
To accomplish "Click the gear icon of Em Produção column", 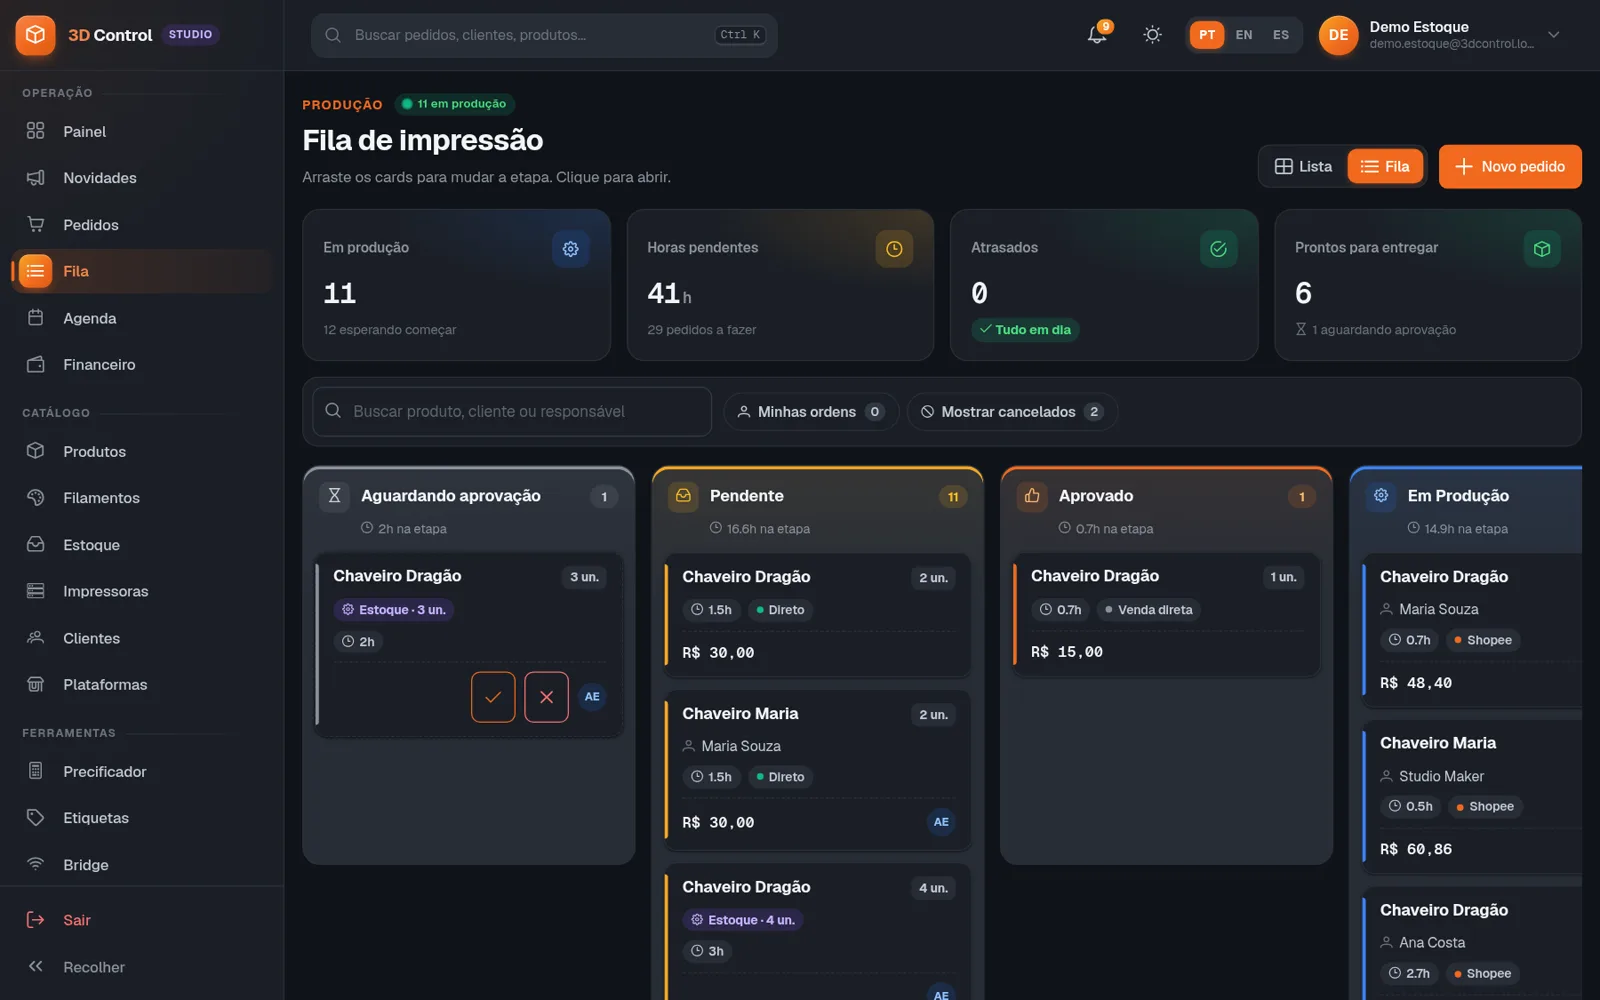I will 1381,496.
